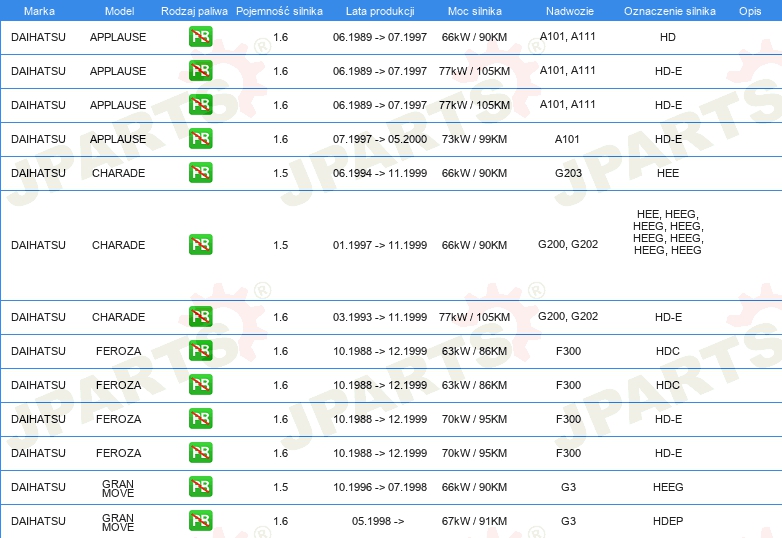Screen dimensions: 782x538
Task: Select the engine code 'HEEG' in the GRAN MOVE row
Action: pos(668,487)
